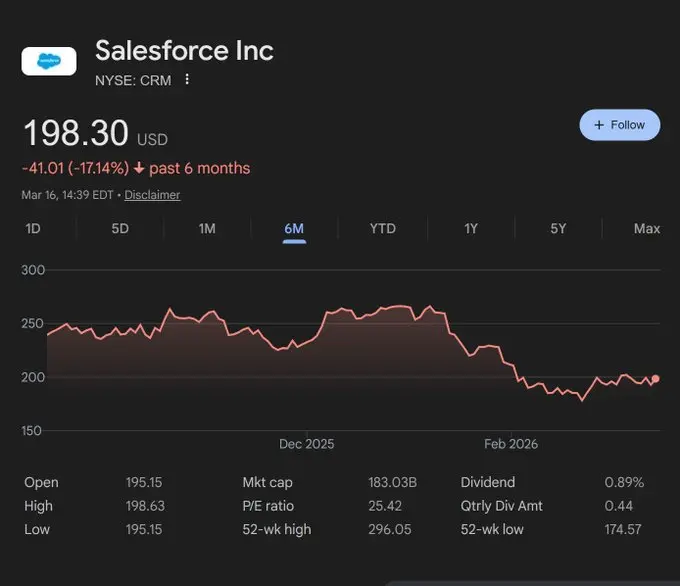The width and height of the screenshot is (680, 586).
Task: Click the active 6M range tab
Action: click(294, 229)
